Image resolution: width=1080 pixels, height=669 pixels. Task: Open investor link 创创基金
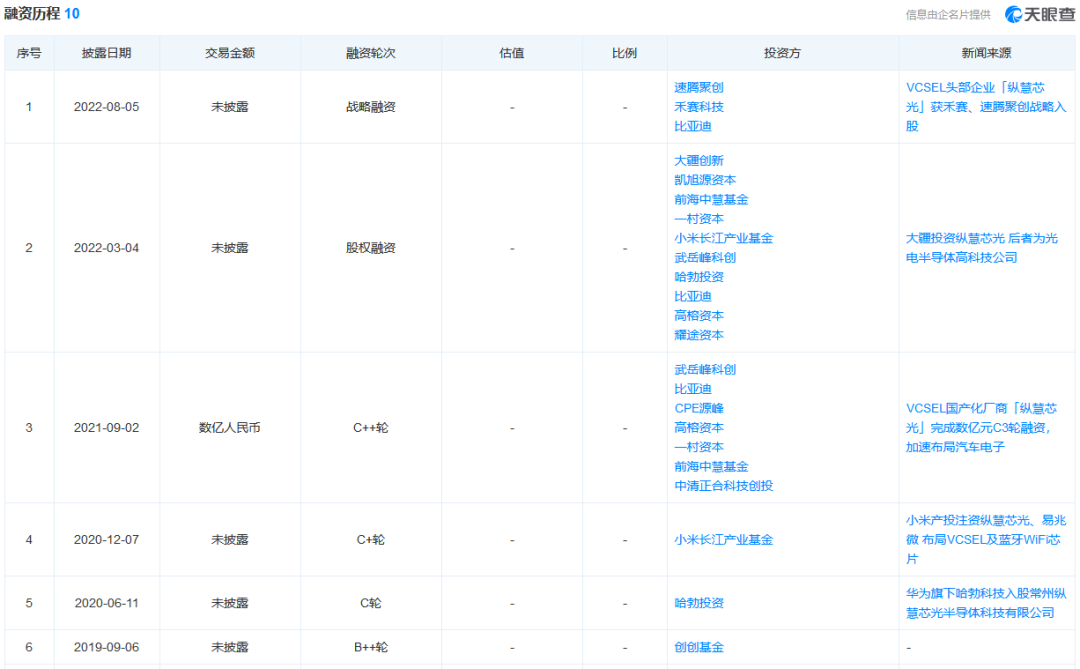click(698, 647)
